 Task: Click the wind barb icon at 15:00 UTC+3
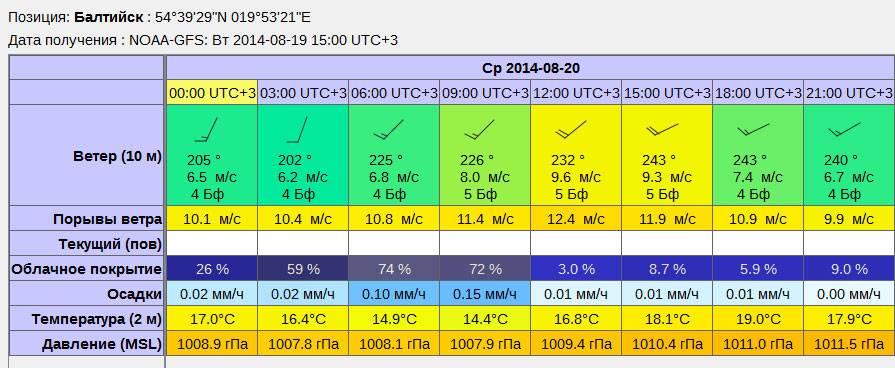coord(662,130)
